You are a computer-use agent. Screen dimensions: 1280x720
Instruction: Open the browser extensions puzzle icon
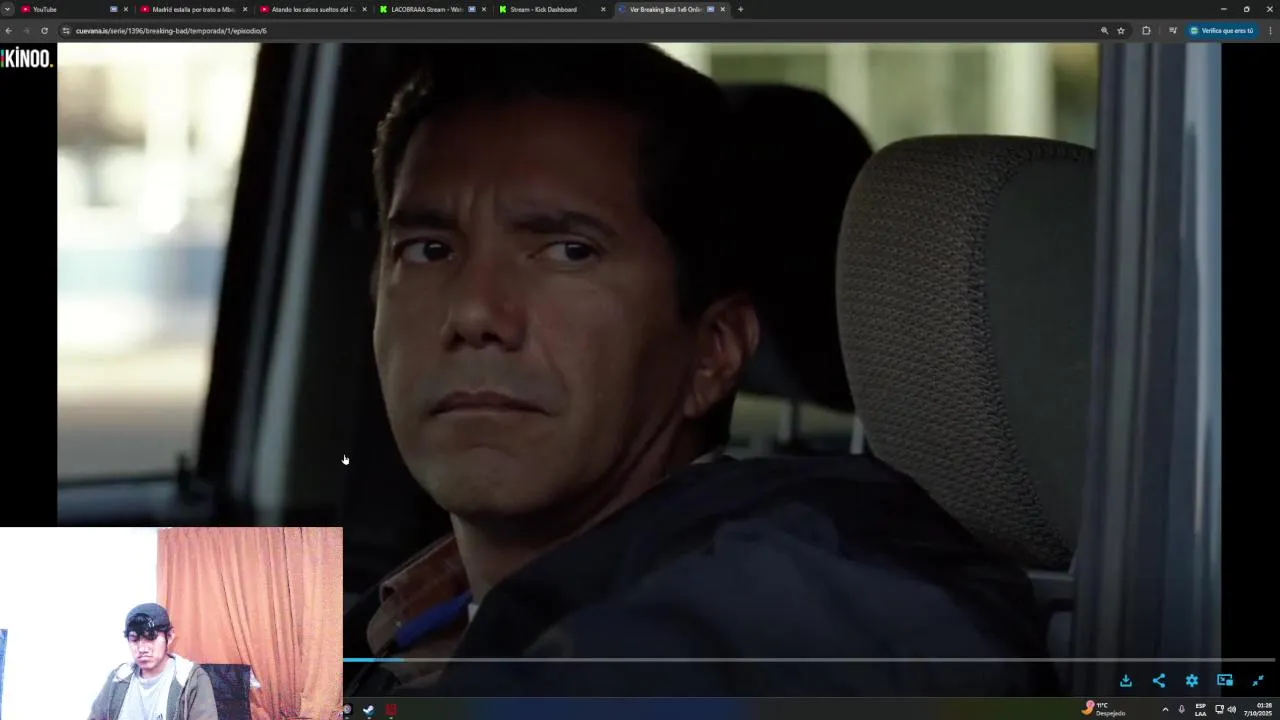click(1146, 31)
